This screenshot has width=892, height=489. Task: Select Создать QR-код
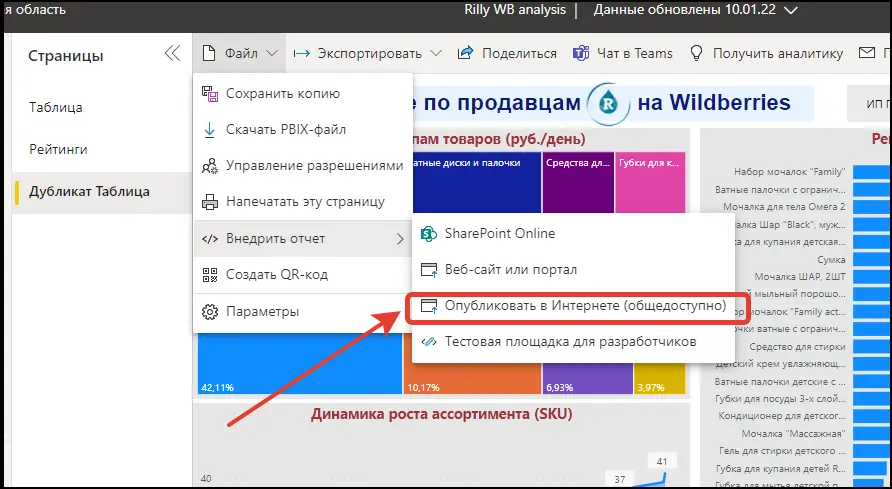pos(303,275)
